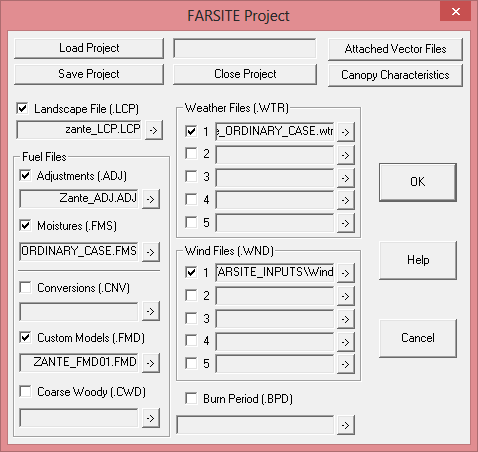Select the empty Weather File 3 field
Viewport: 478px width, 452px height.
275,177
